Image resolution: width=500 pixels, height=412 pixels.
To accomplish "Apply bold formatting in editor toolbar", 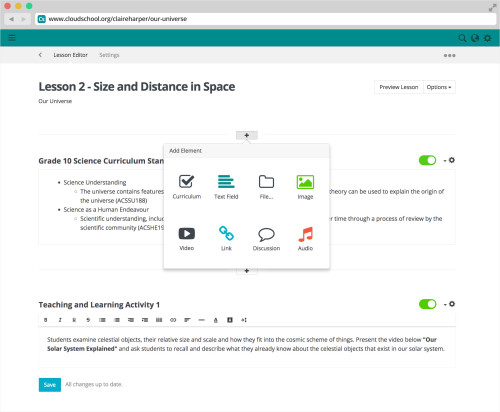I will coord(46,320).
